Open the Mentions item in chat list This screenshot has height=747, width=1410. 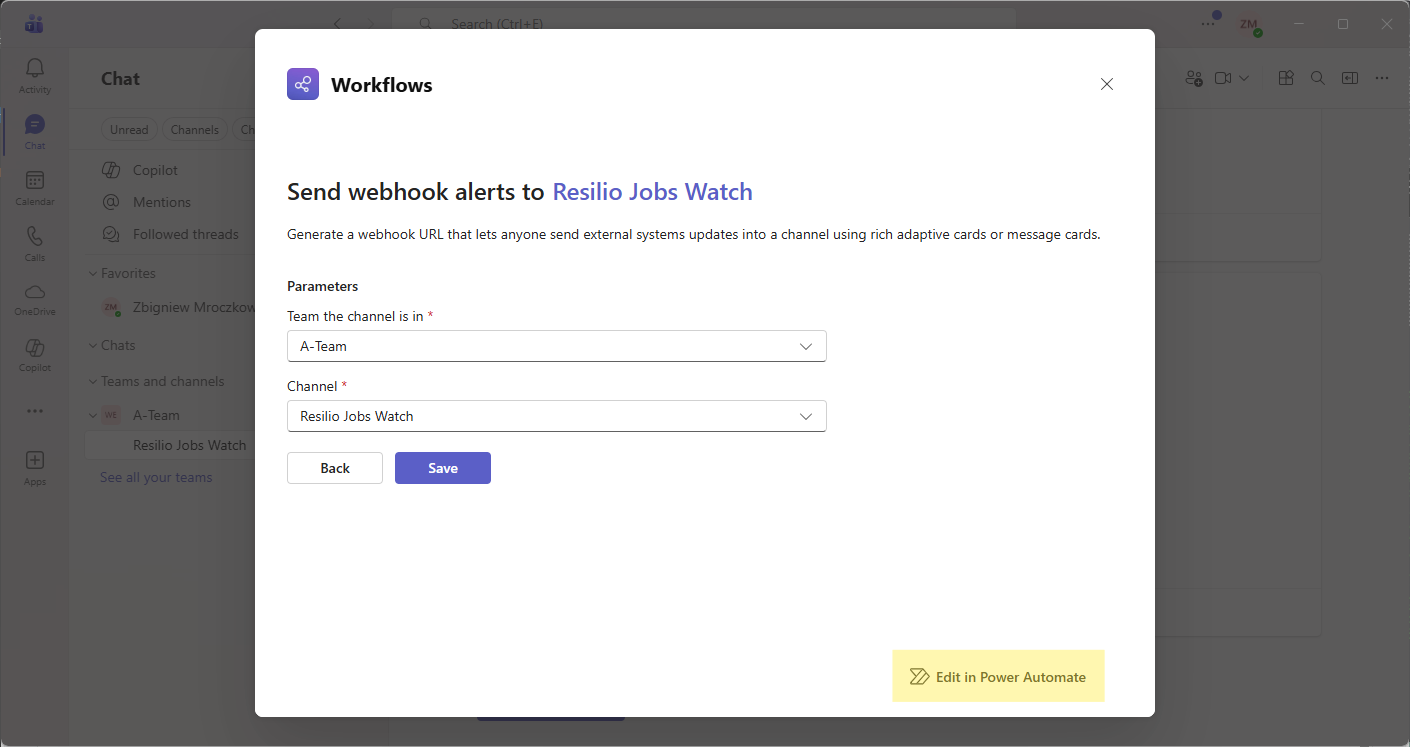coord(161,202)
